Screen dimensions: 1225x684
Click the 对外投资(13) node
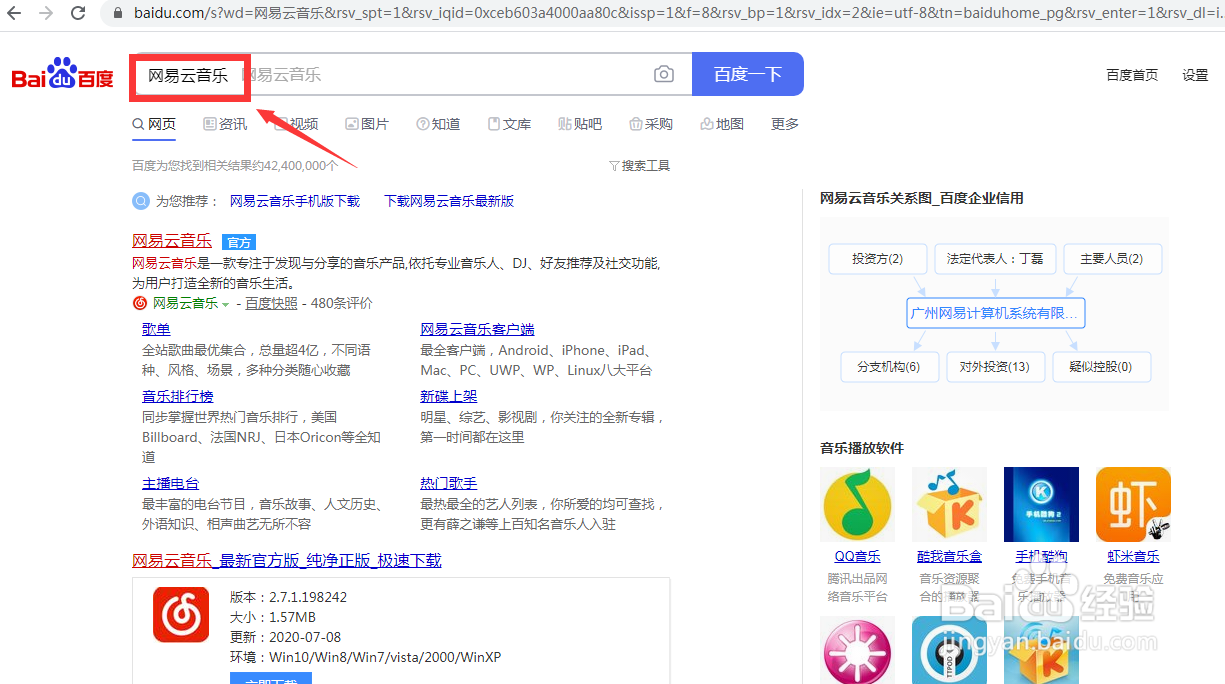994,367
